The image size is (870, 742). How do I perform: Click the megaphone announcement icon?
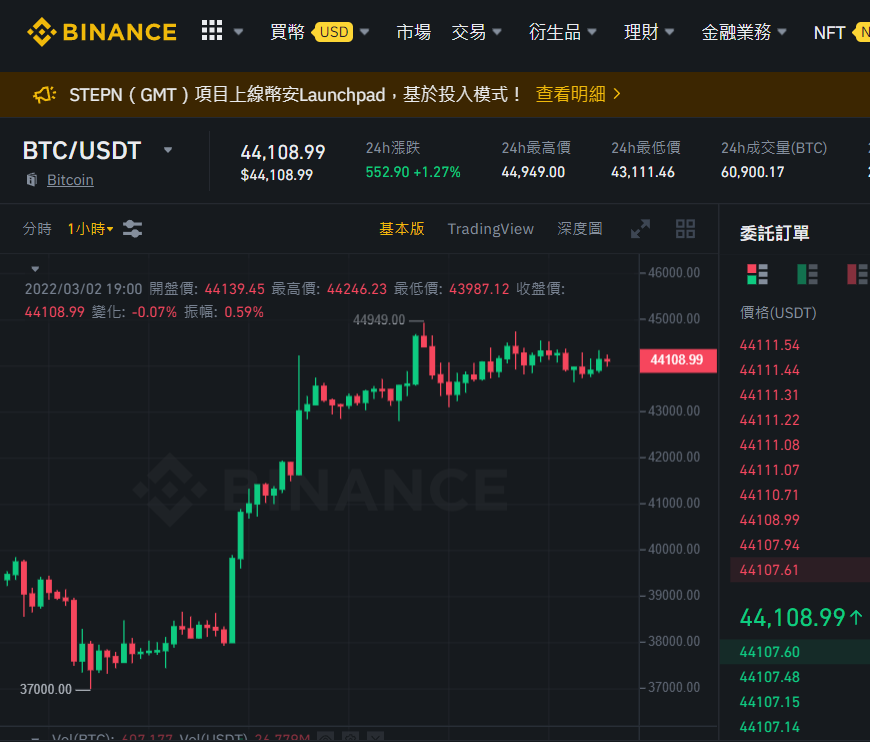click(x=44, y=94)
